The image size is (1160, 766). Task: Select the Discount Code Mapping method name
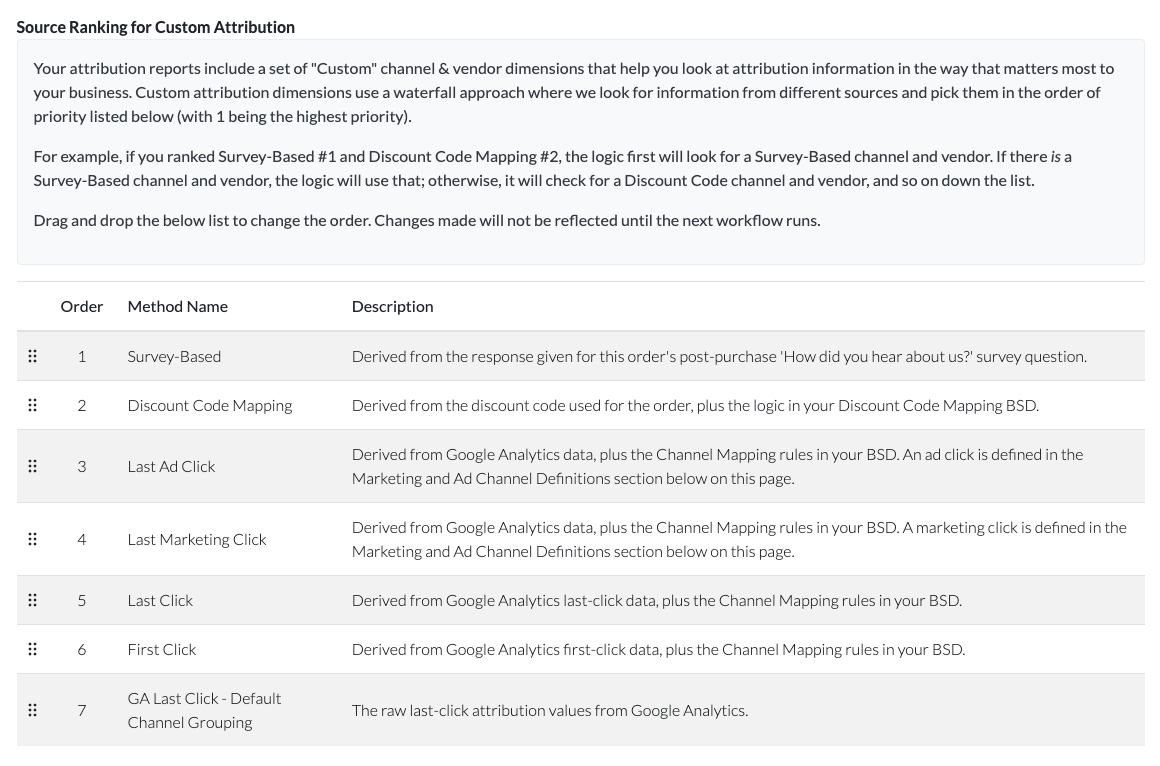click(x=210, y=405)
